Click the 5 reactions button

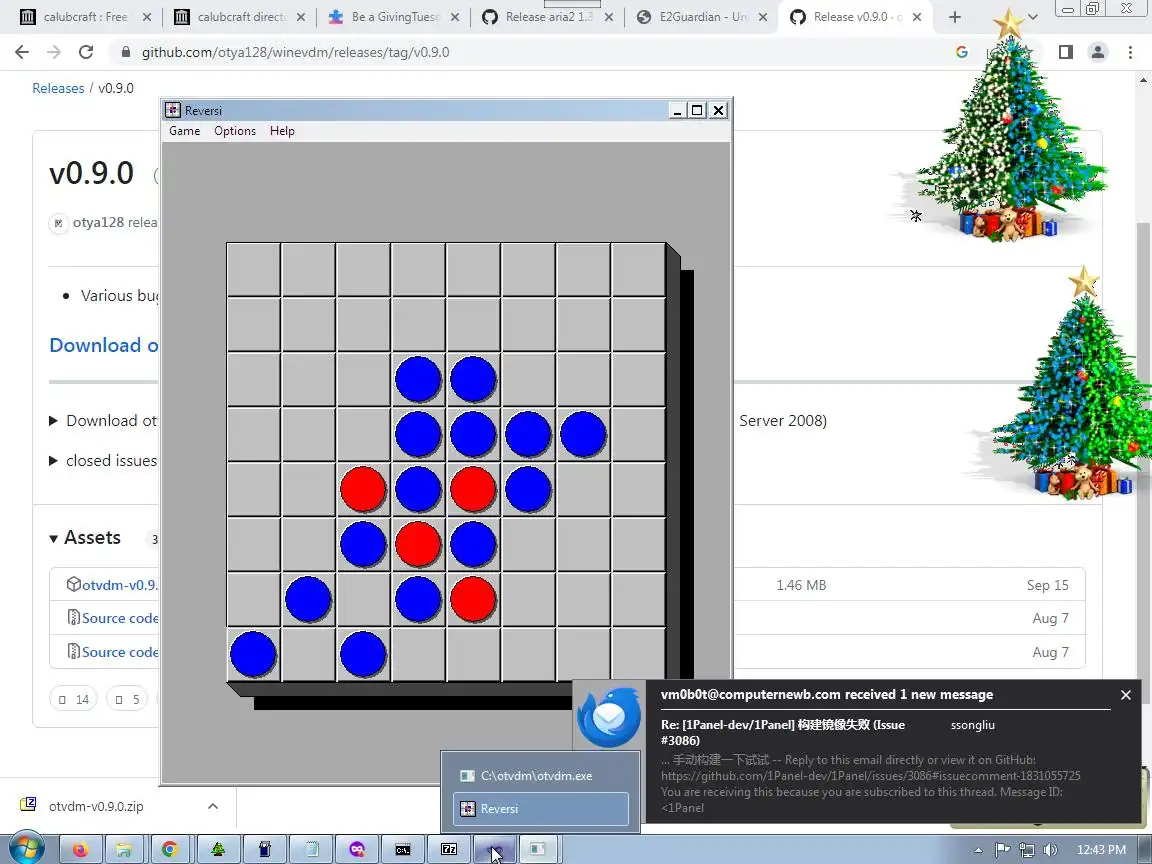tap(127, 699)
